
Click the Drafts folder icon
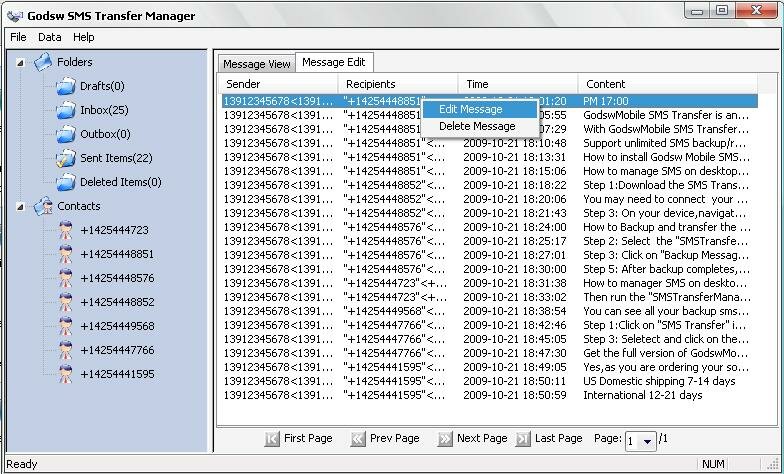coord(66,86)
